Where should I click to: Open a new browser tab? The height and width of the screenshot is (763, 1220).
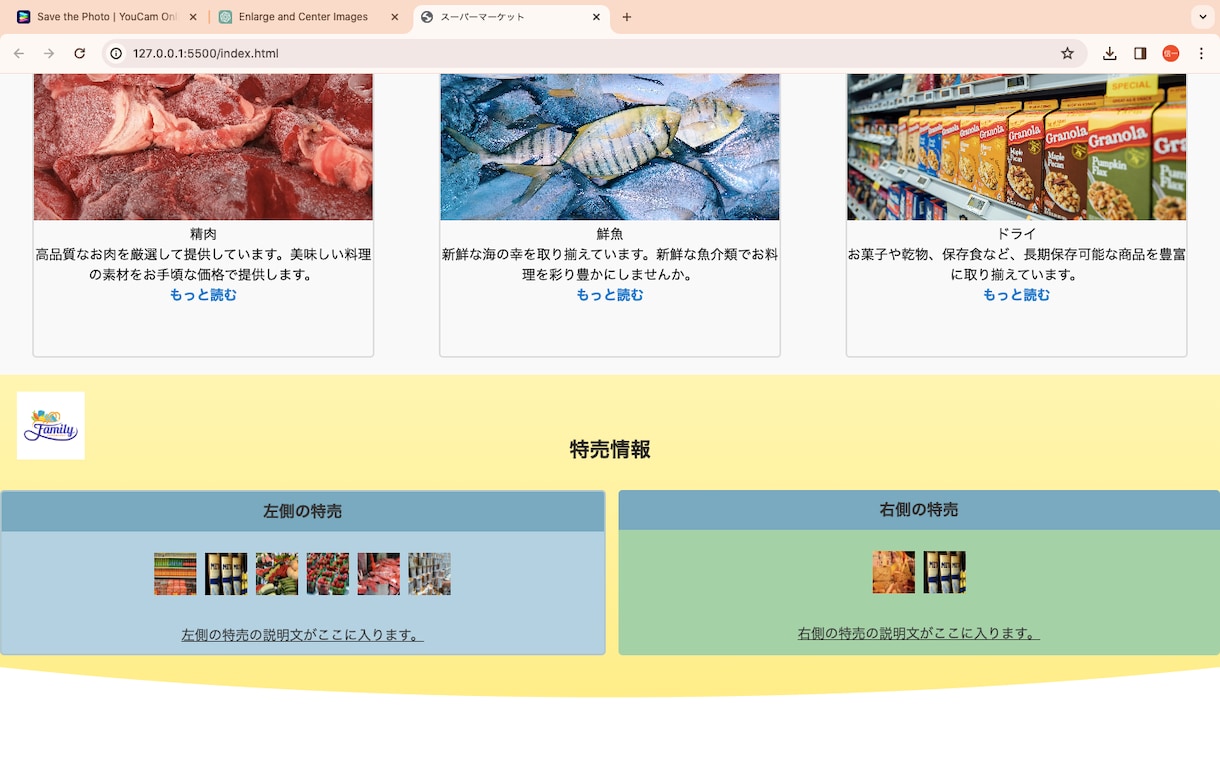[x=627, y=17]
